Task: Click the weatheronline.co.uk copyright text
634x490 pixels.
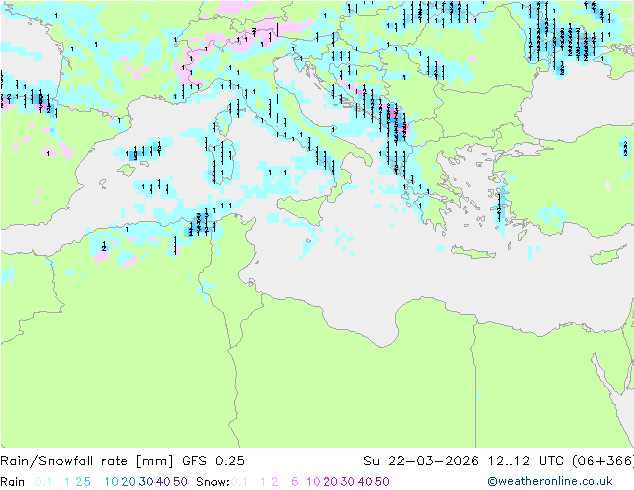Action: [x=550, y=481]
